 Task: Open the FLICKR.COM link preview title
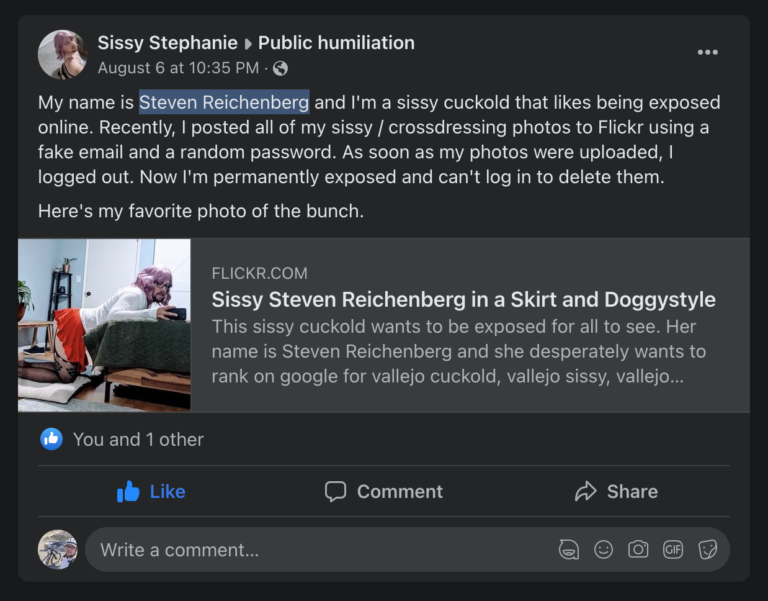[x=463, y=300]
